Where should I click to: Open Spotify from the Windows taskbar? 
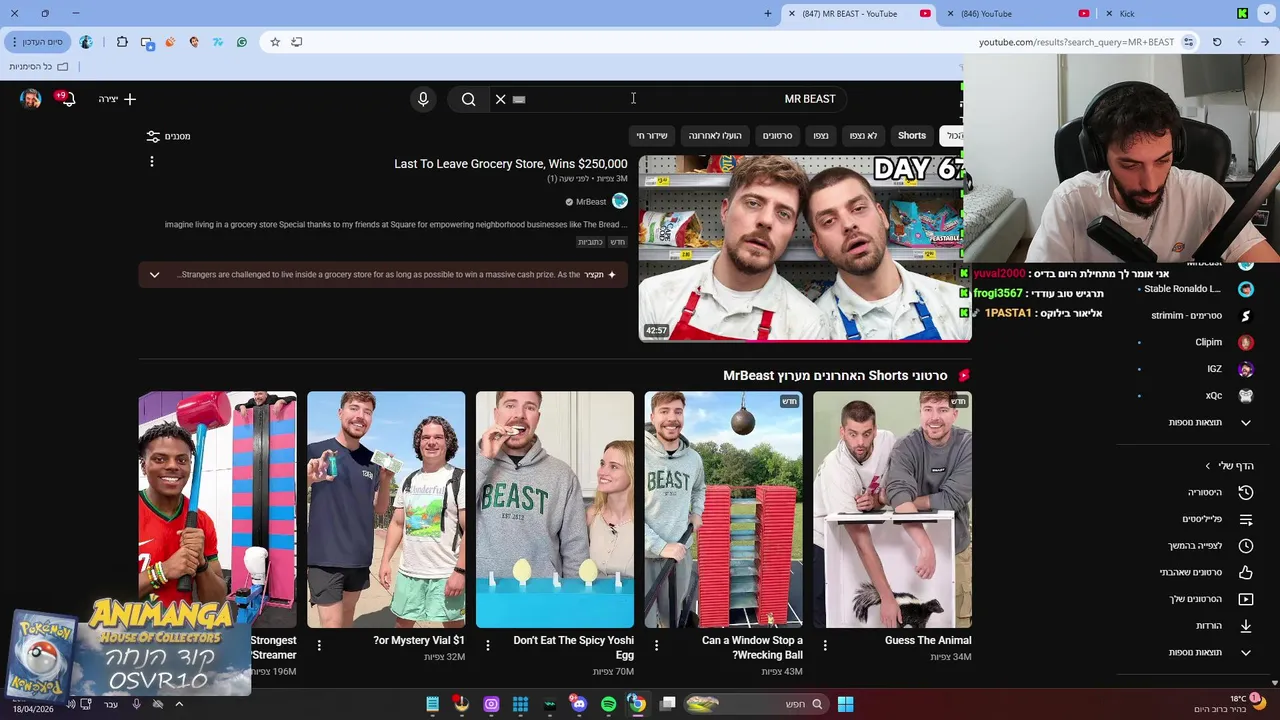608,704
